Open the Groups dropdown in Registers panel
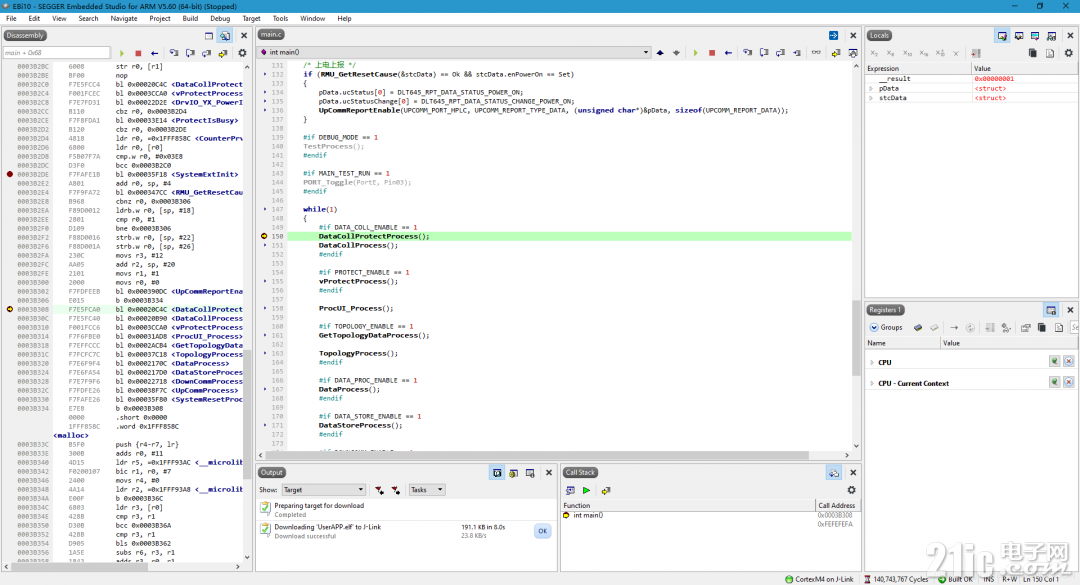Viewport: 1080px width, 585px height. click(x=886, y=327)
